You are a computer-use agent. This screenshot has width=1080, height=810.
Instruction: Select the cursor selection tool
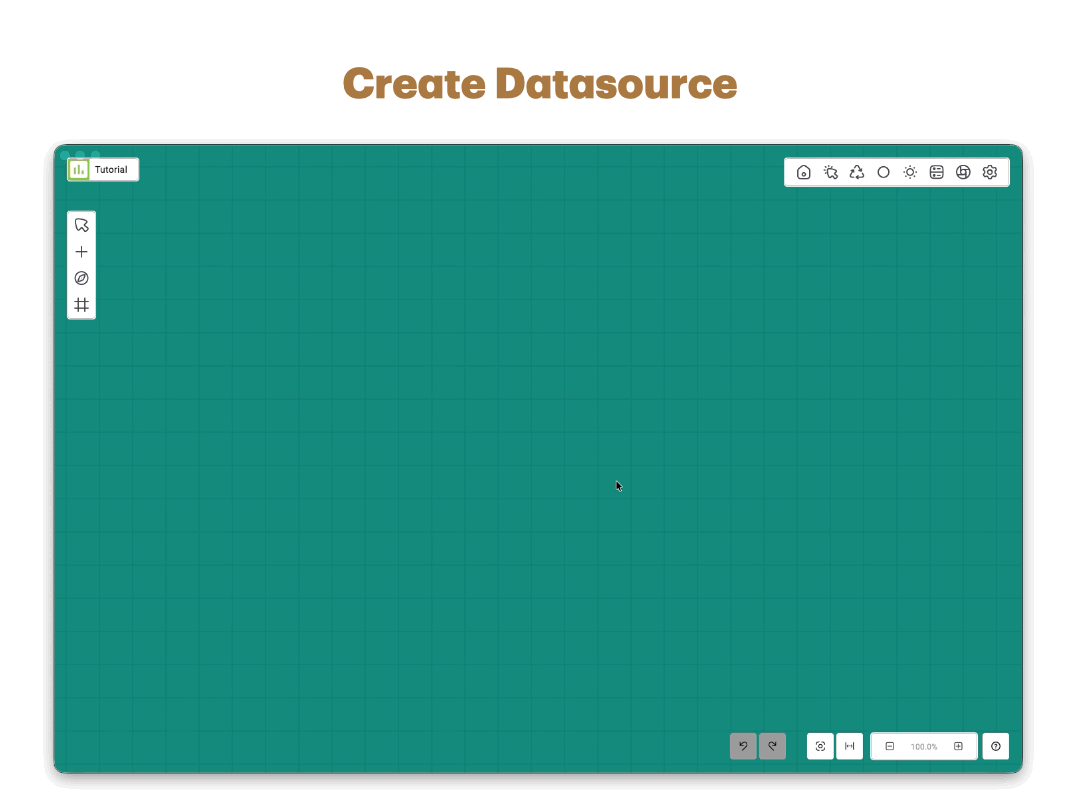(81, 224)
